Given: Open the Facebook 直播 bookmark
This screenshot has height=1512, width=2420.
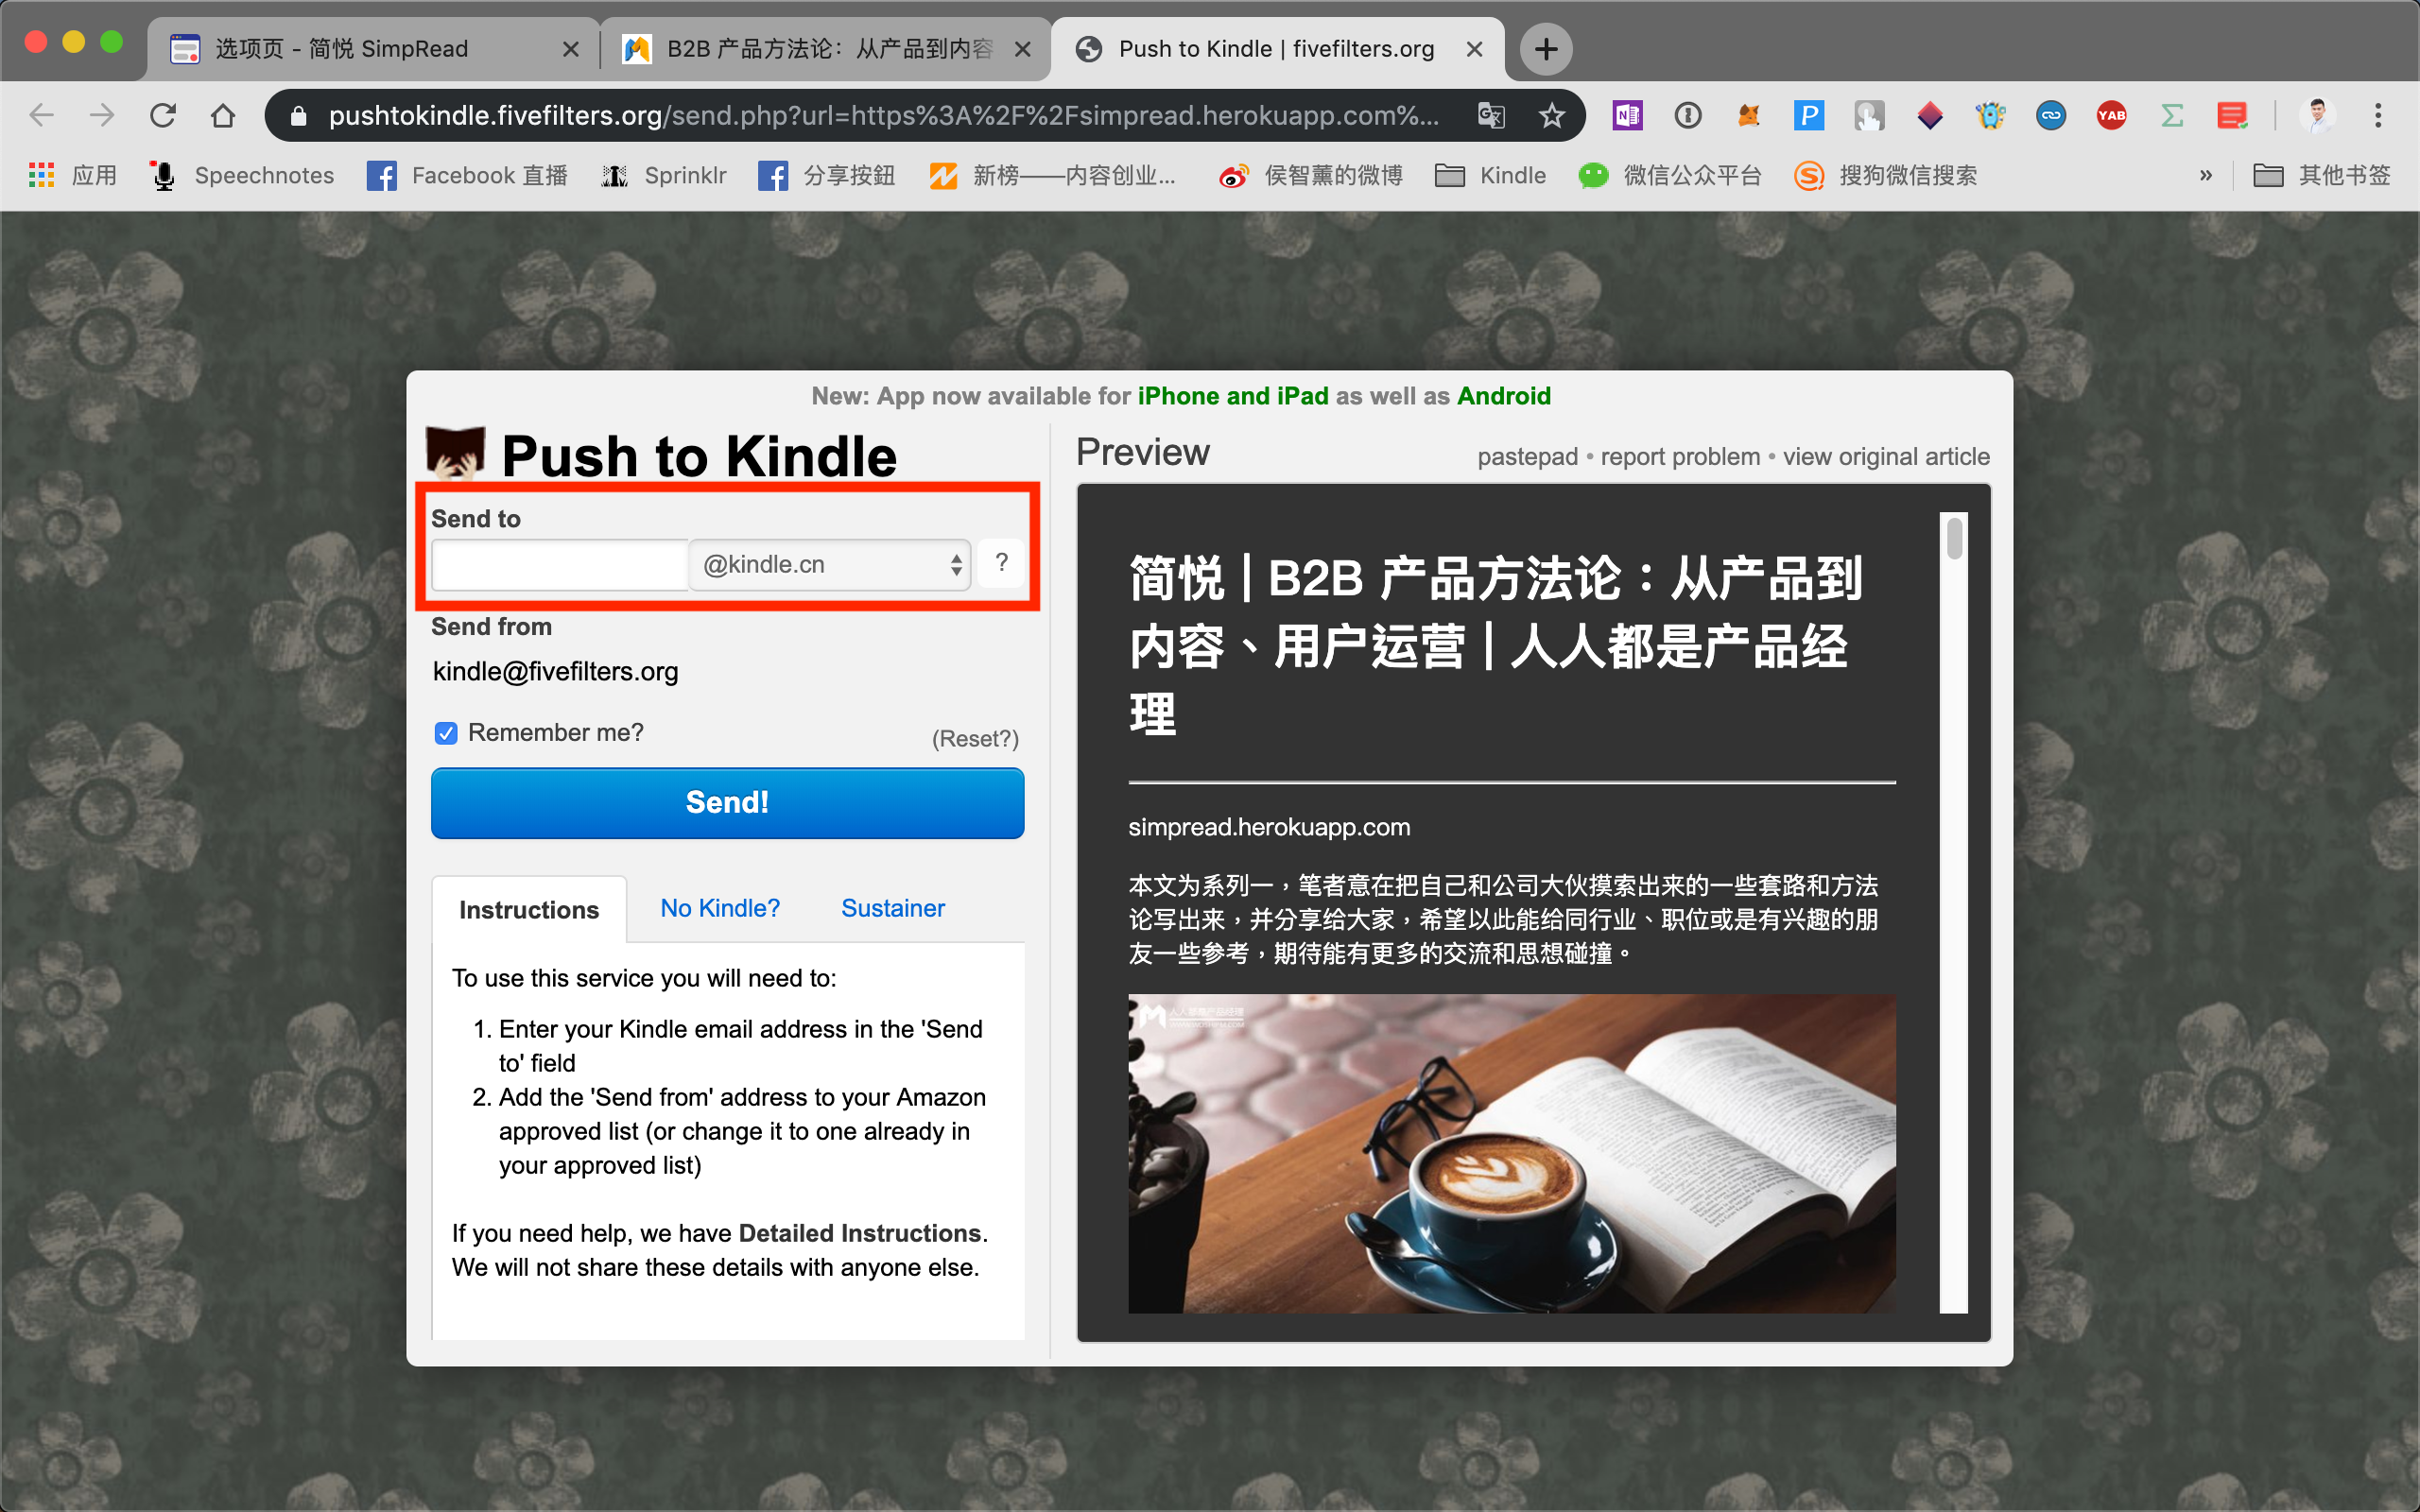Looking at the screenshot, I should tap(467, 176).
